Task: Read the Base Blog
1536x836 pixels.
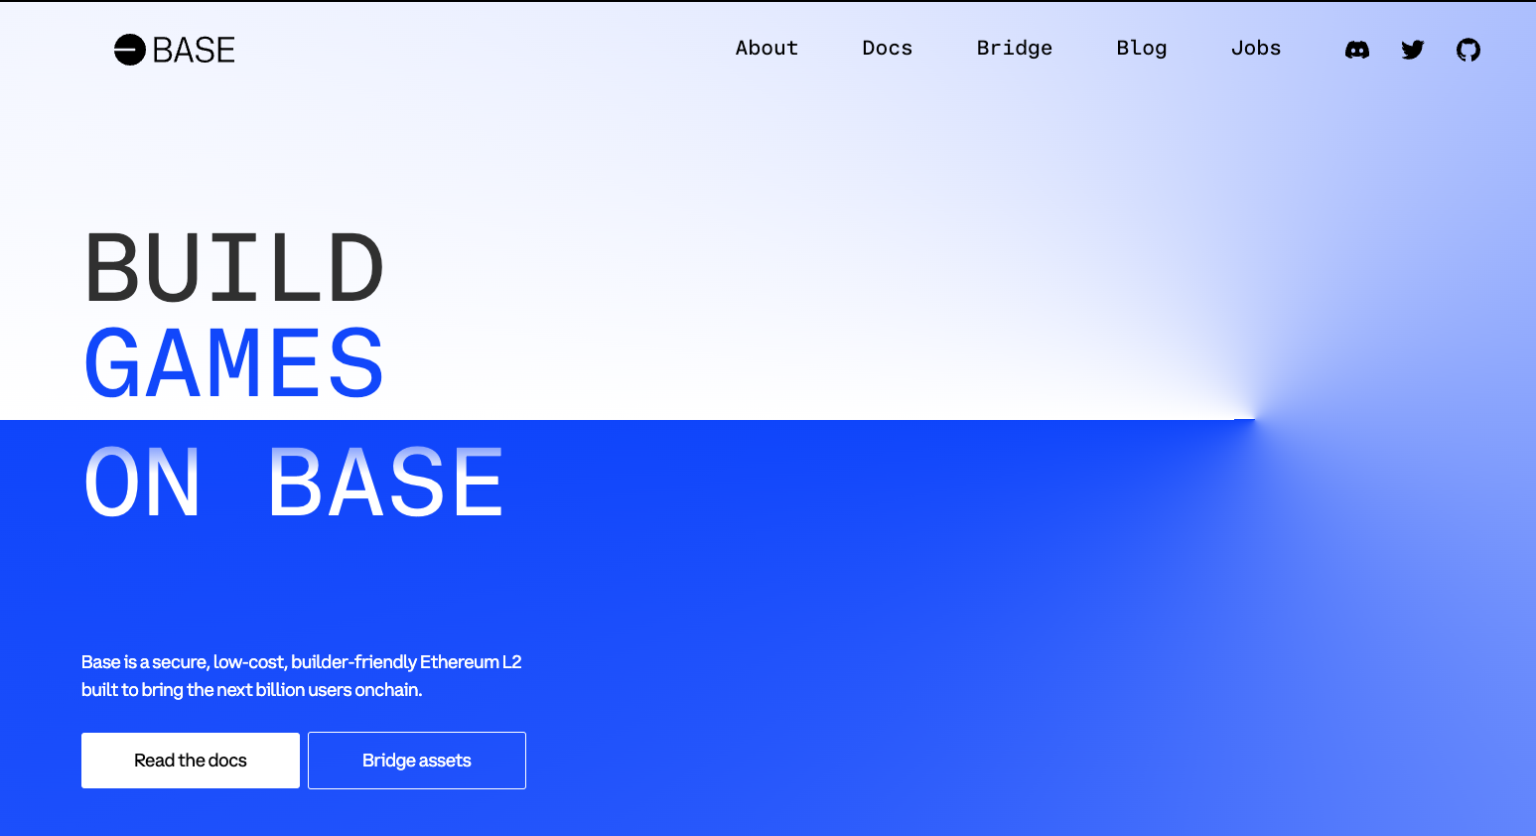Action: pyautogui.click(x=1141, y=48)
